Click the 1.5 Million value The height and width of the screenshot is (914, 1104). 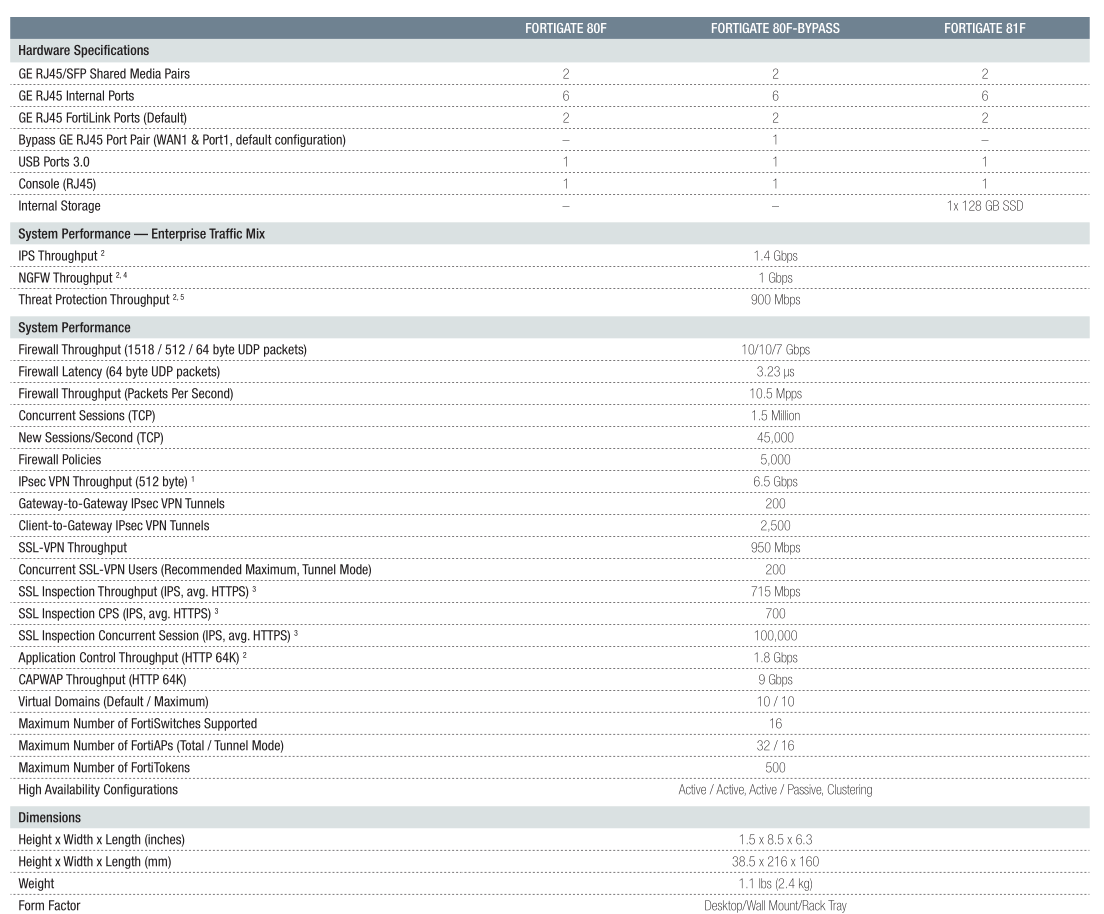point(775,415)
